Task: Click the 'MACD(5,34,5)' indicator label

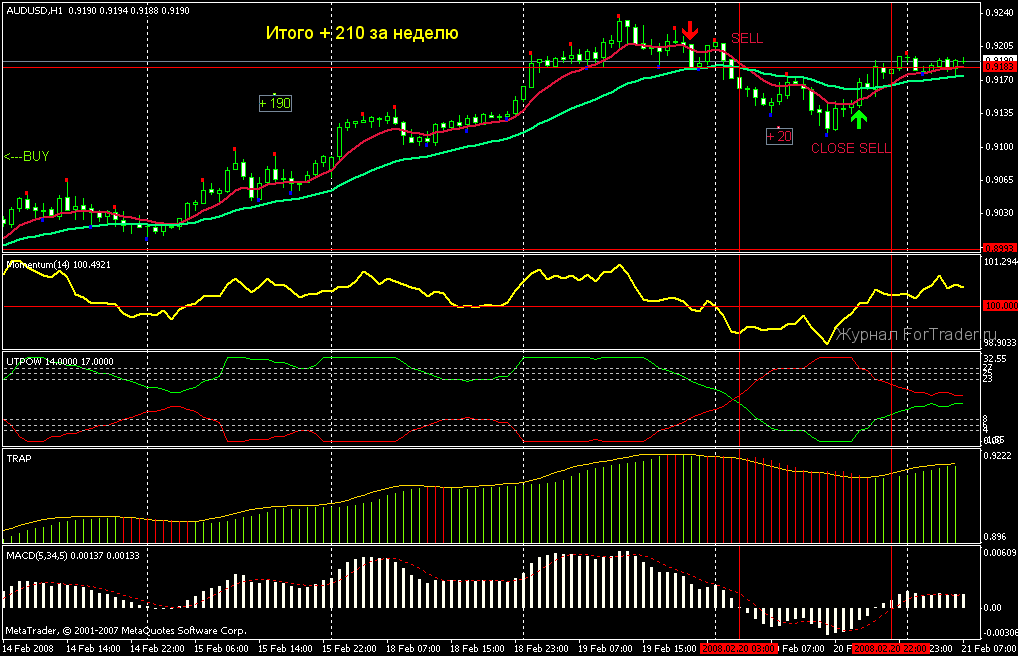Action: (x=73, y=555)
